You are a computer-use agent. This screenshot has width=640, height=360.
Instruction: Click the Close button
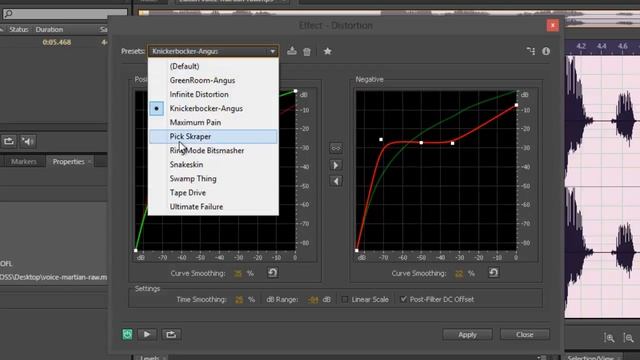coord(525,335)
